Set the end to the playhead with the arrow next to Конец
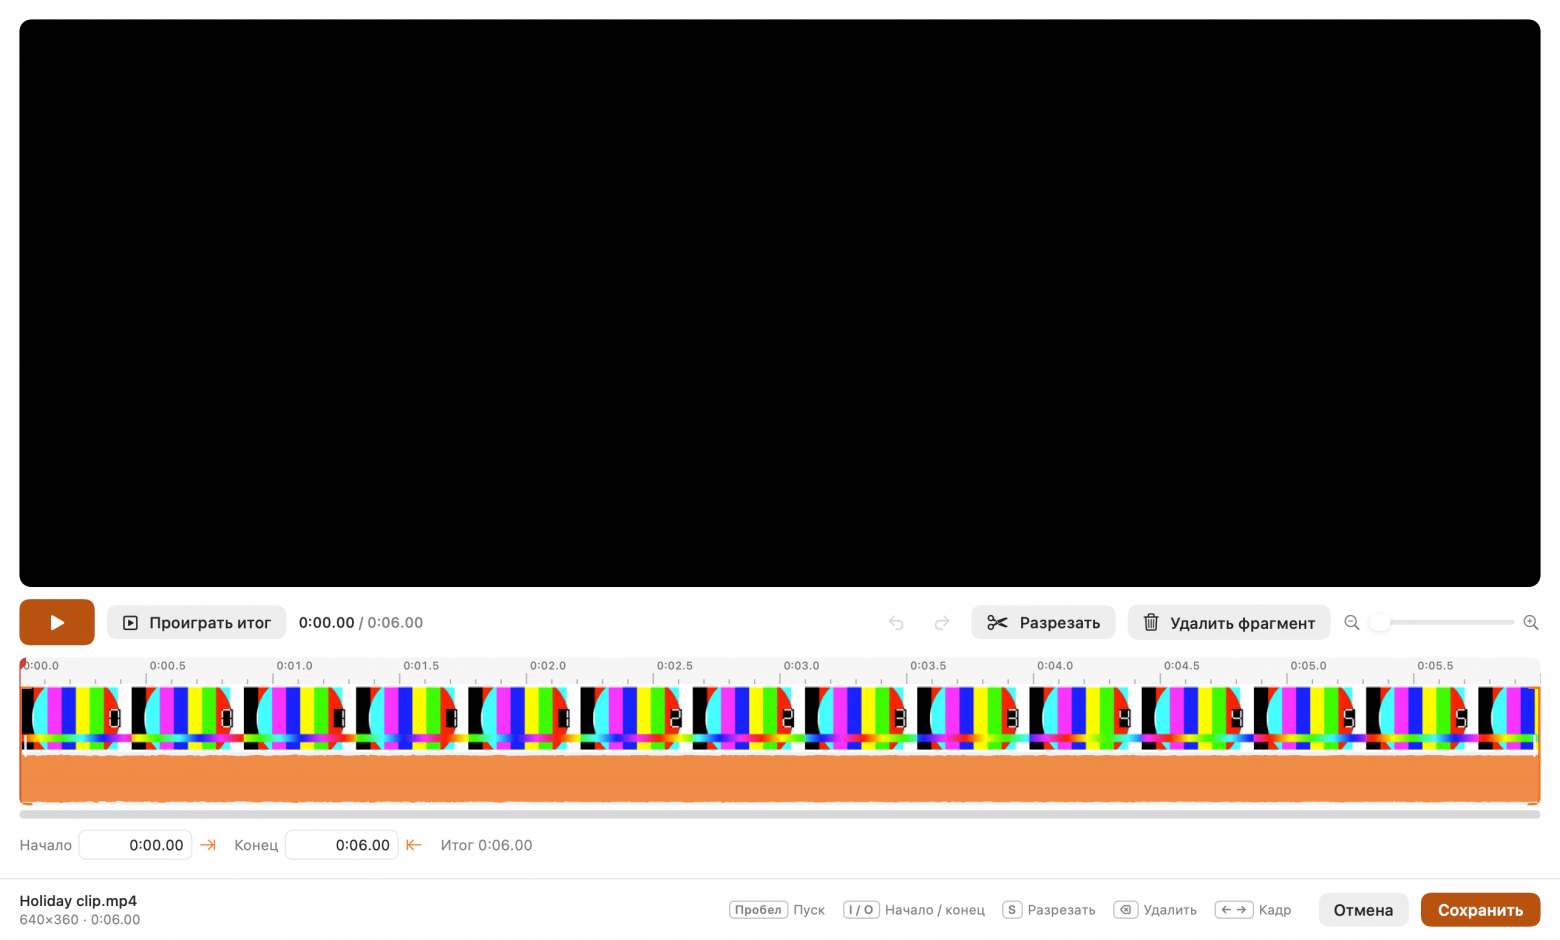1560x940 pixels. coord(414,845)
